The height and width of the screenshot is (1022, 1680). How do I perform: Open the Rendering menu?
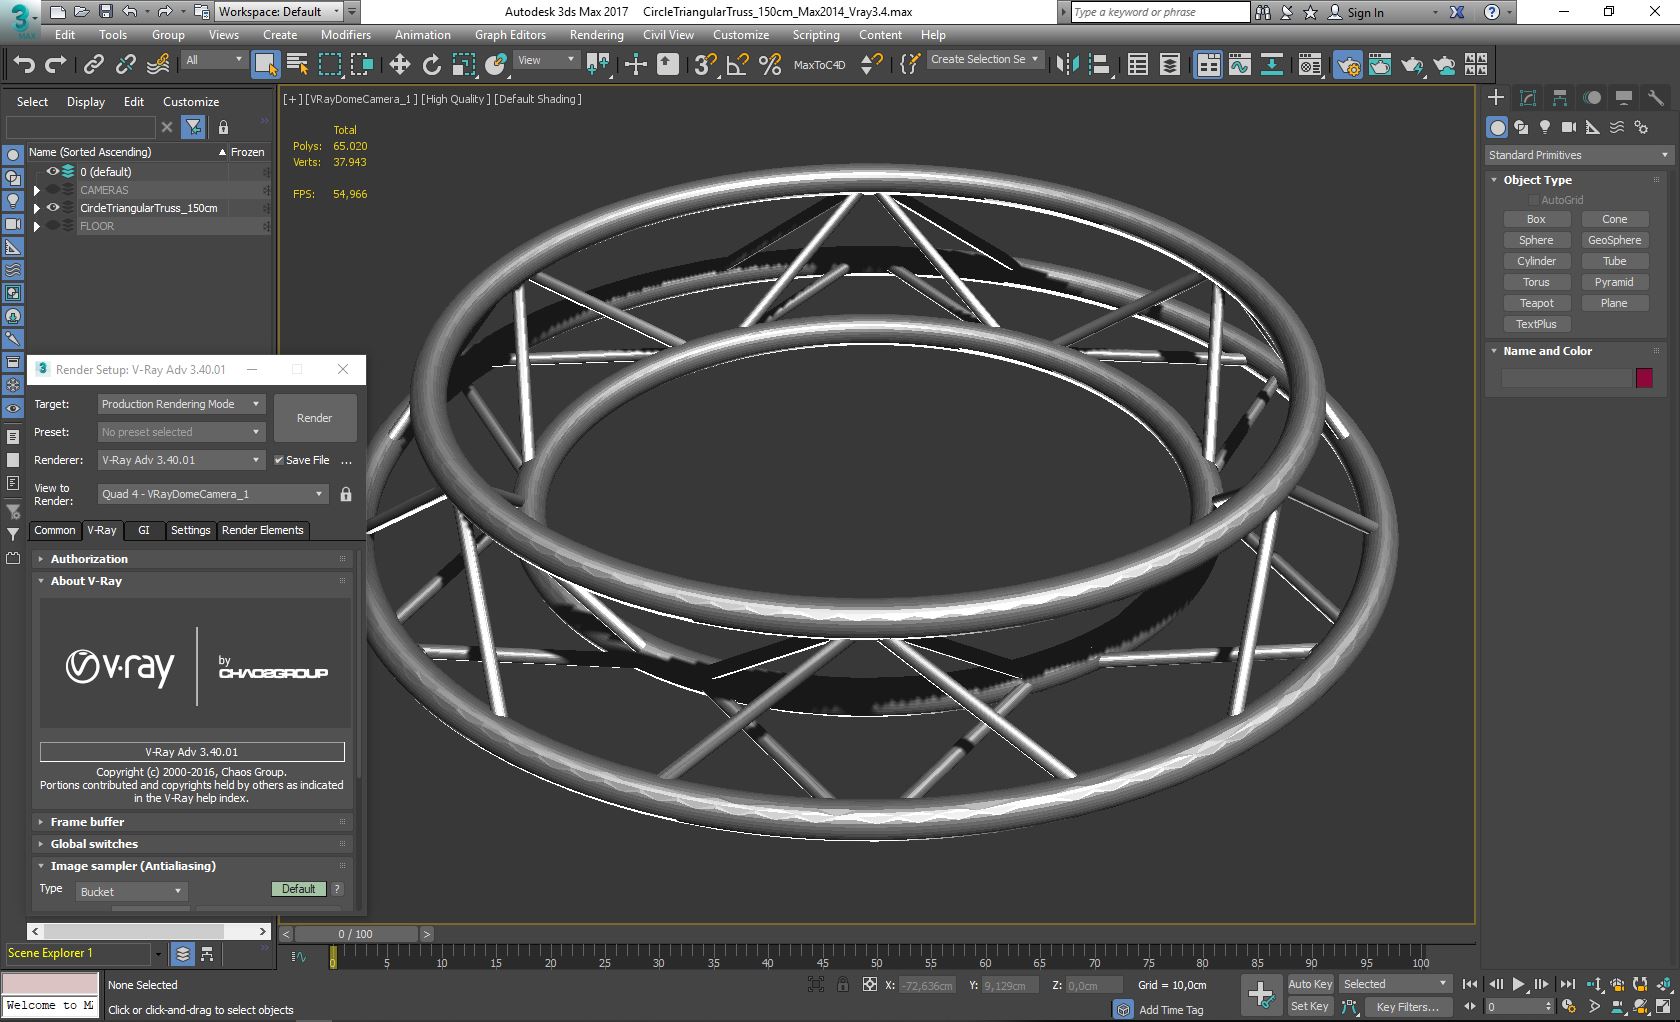596,35
